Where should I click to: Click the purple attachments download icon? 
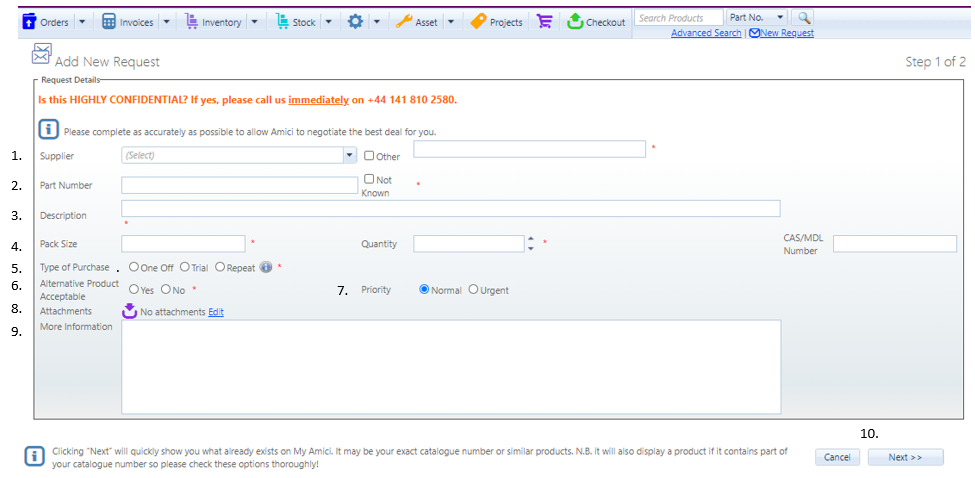click(x=129, y=311)
